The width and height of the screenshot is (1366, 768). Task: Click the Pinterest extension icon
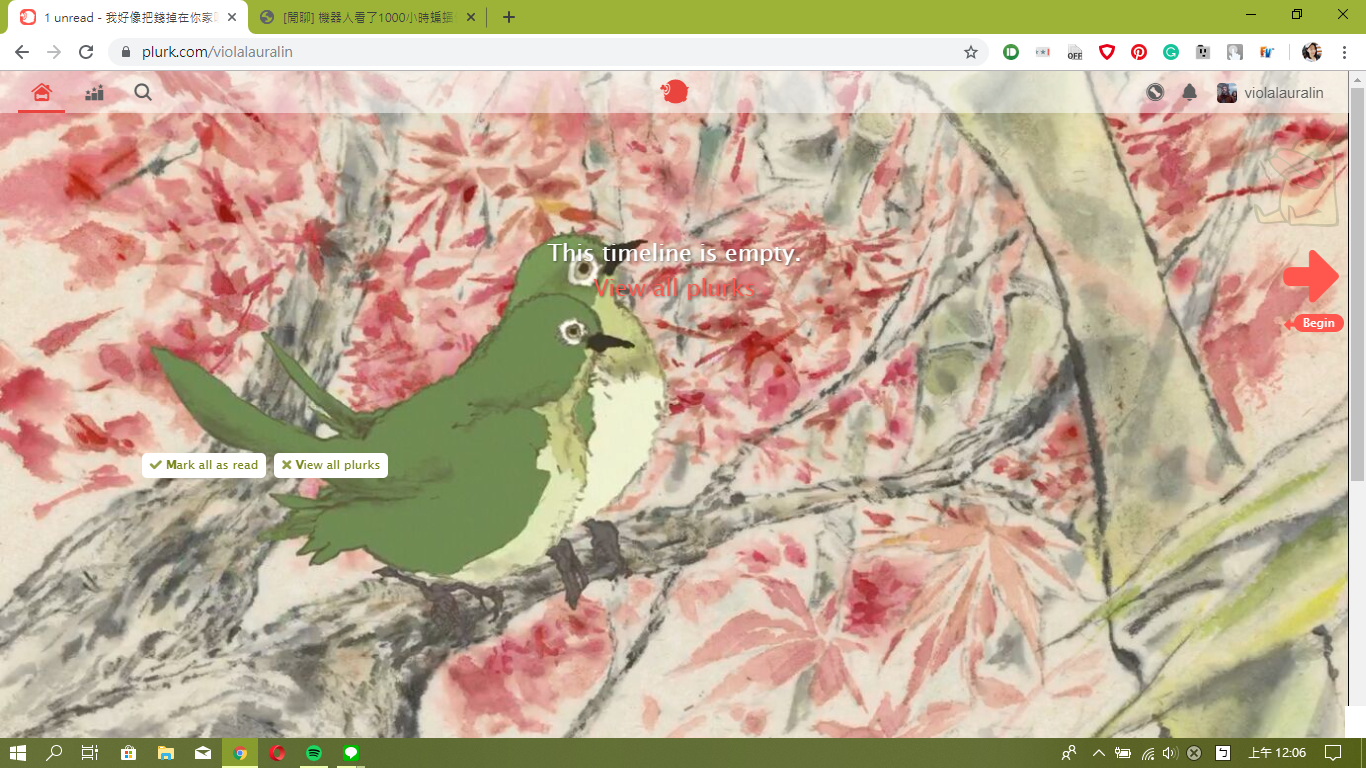point(1139,52)
